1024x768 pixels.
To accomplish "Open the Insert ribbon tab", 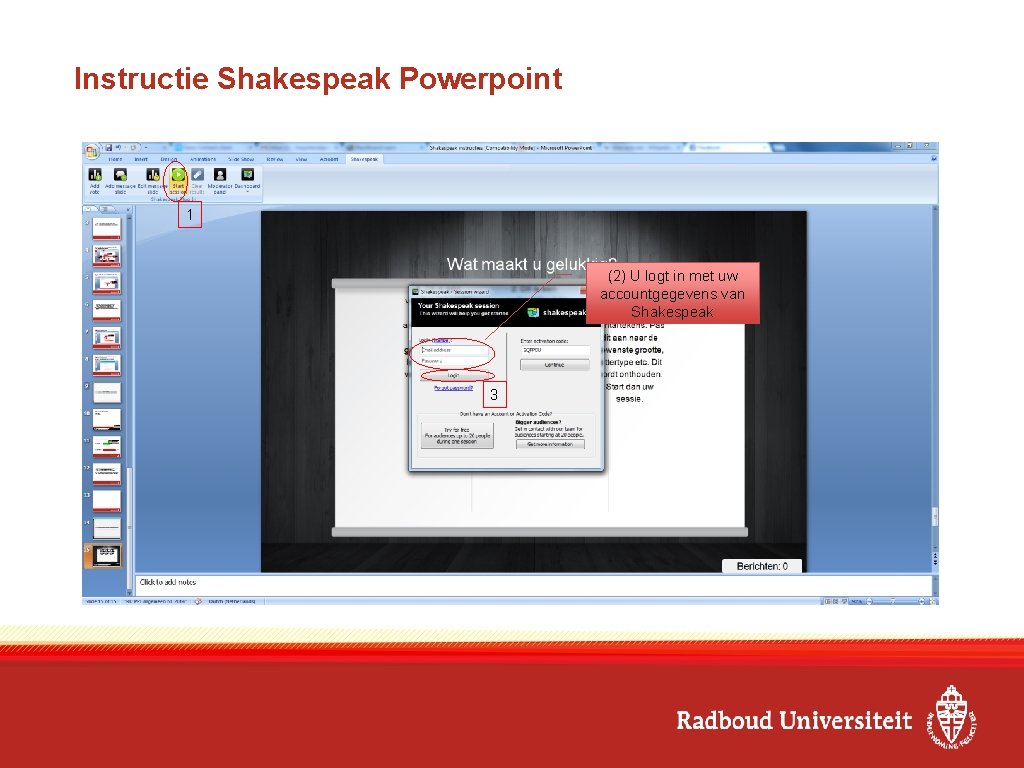I will pos(141,159).
